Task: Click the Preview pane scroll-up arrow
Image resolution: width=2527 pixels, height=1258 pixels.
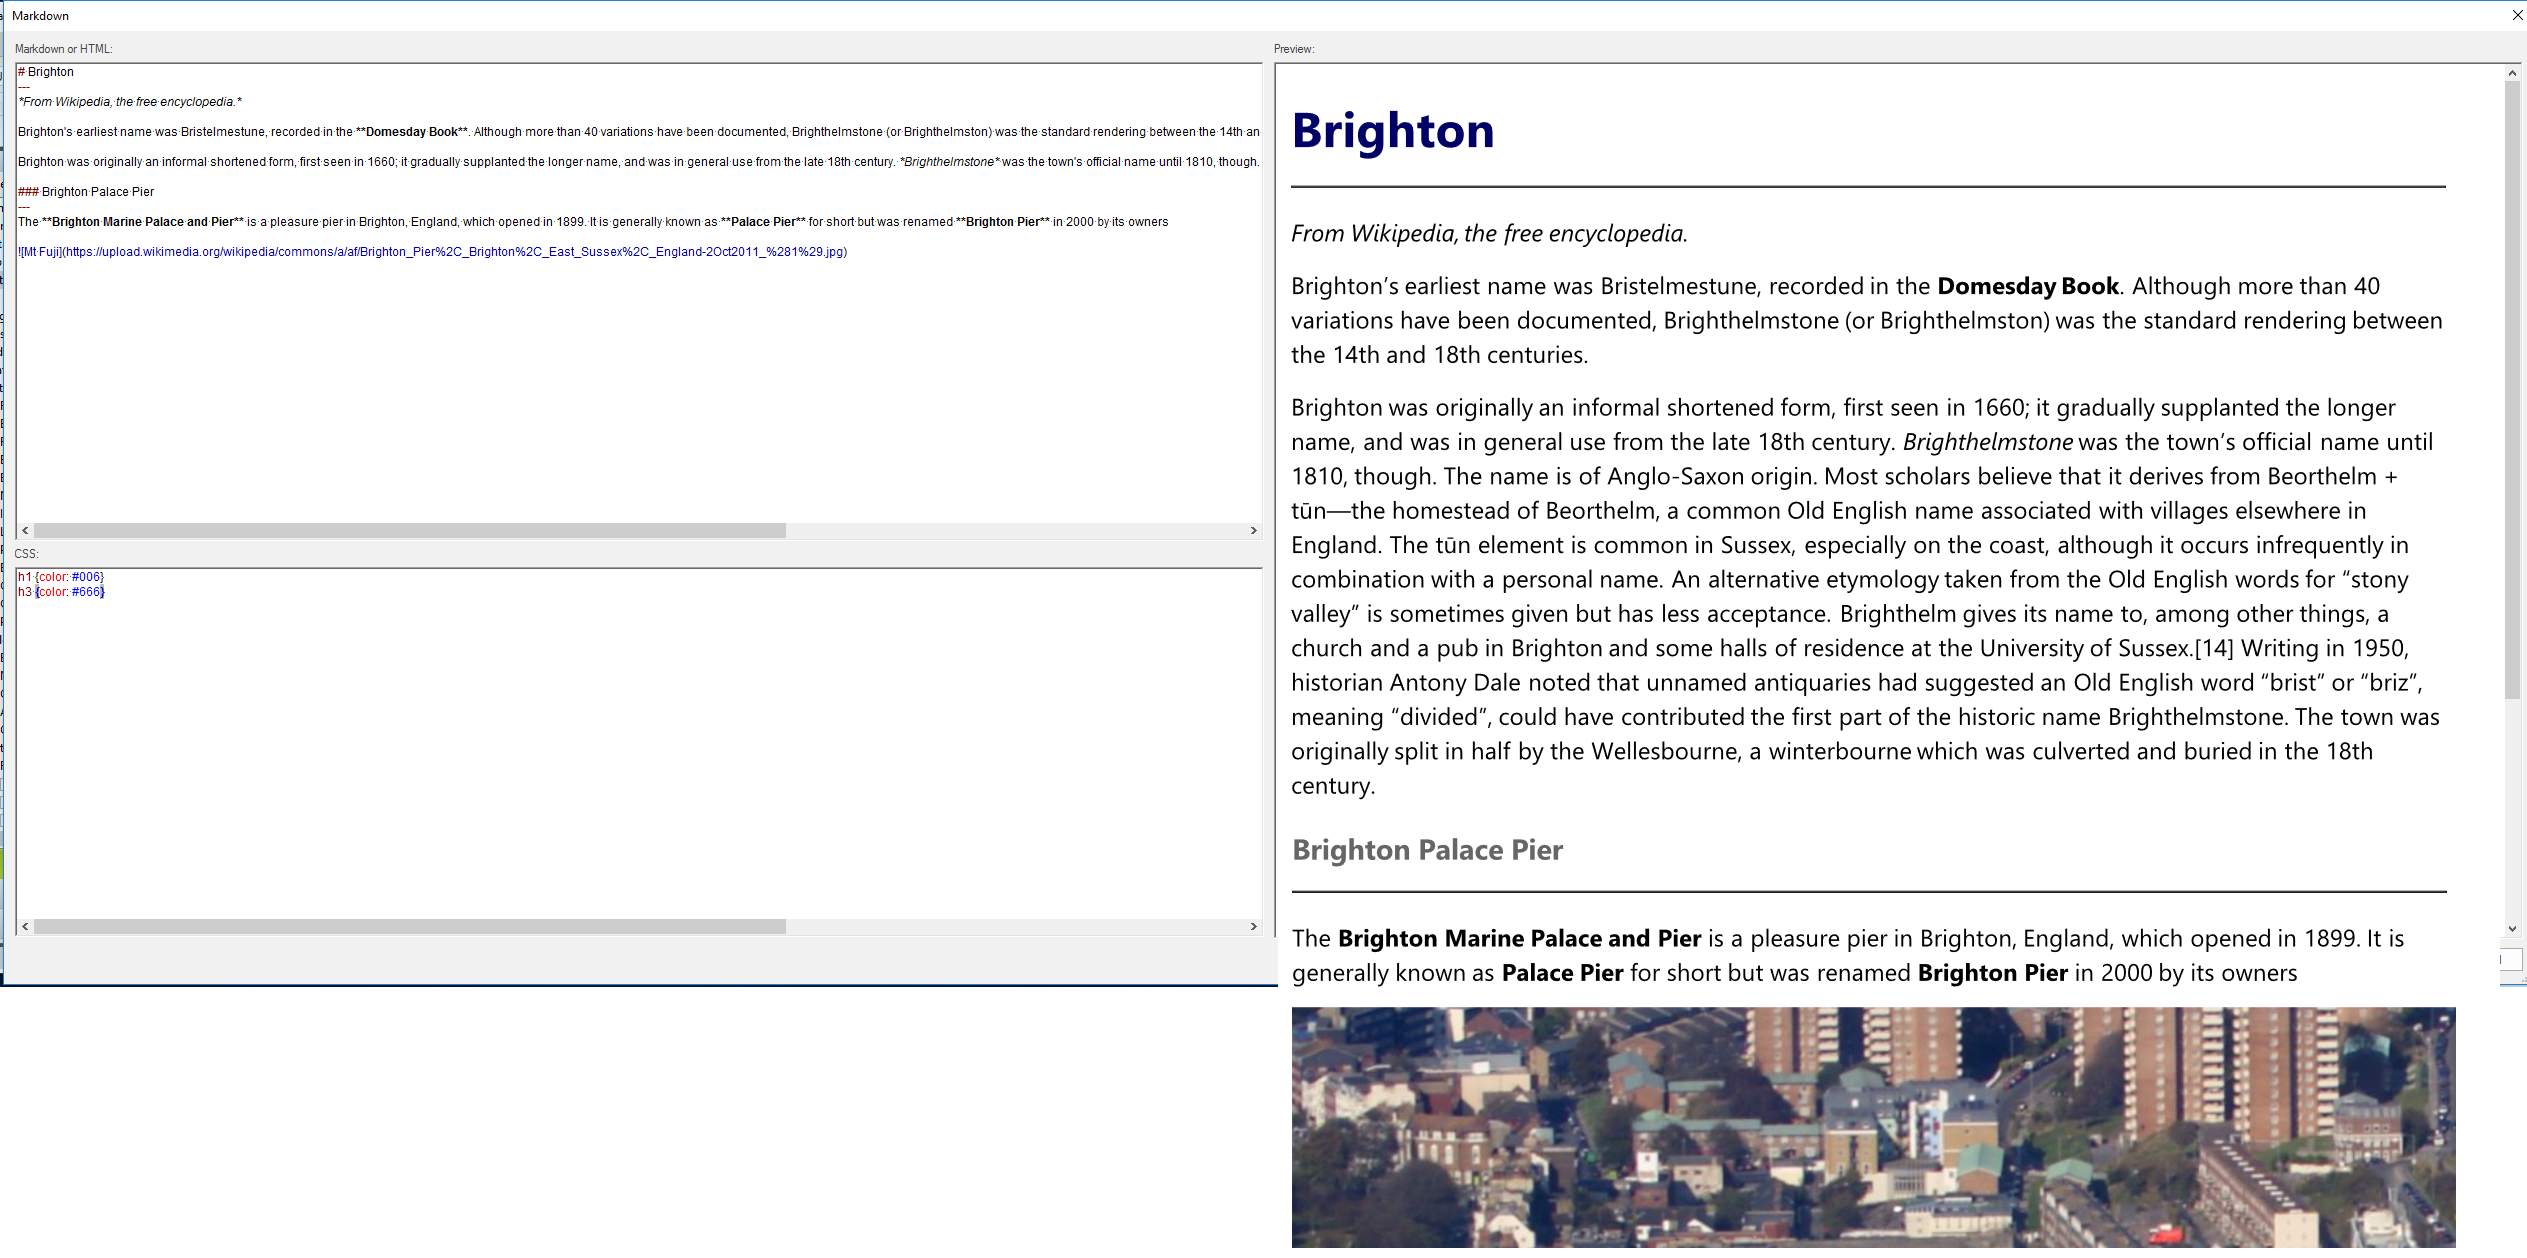Action: coord(2512,73)
